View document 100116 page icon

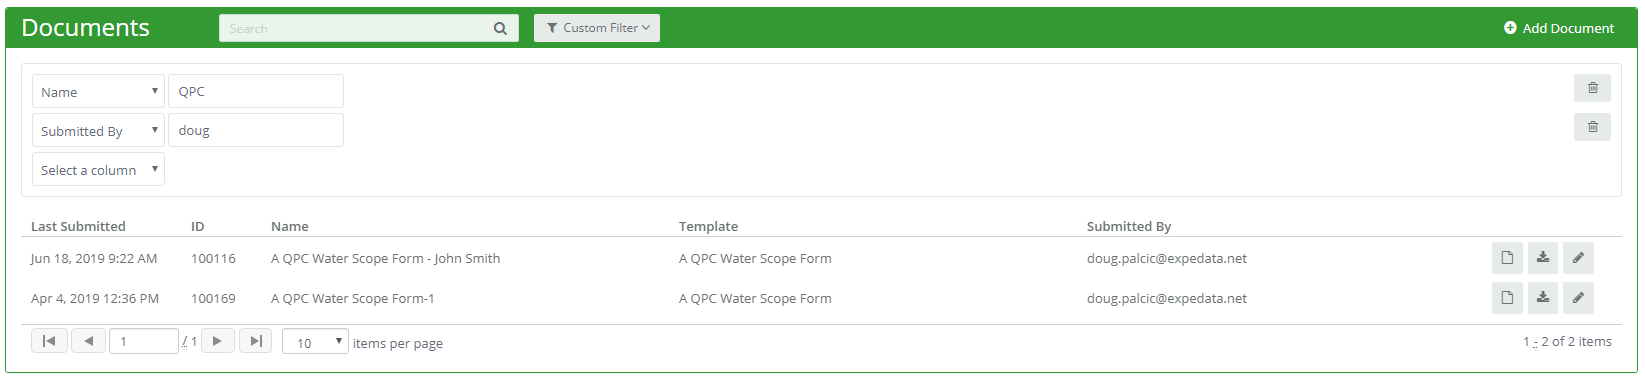pos(1507,258)
